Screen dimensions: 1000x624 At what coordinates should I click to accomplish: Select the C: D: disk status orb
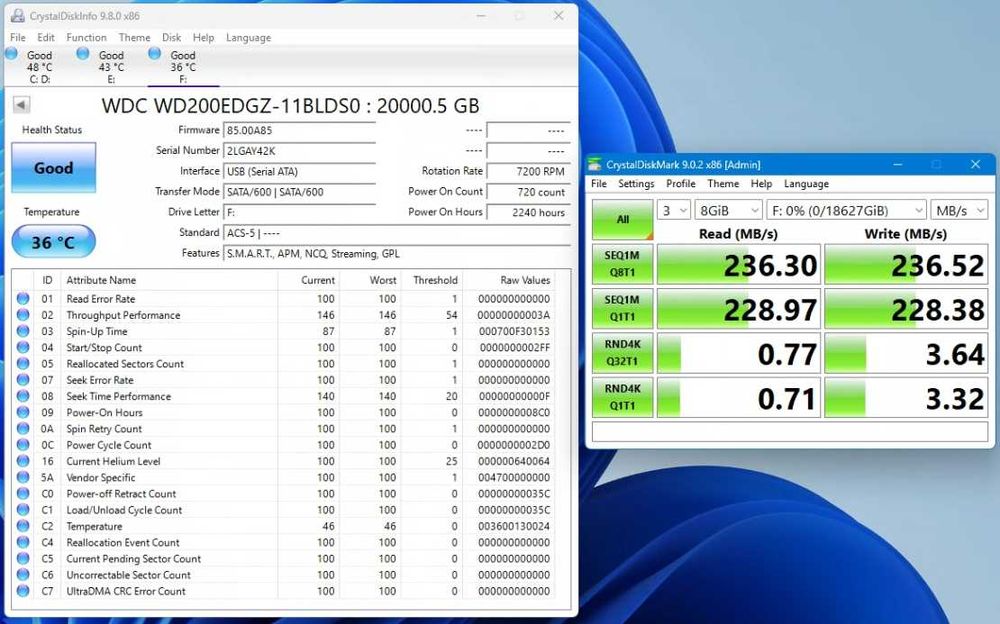pos(11,54)
